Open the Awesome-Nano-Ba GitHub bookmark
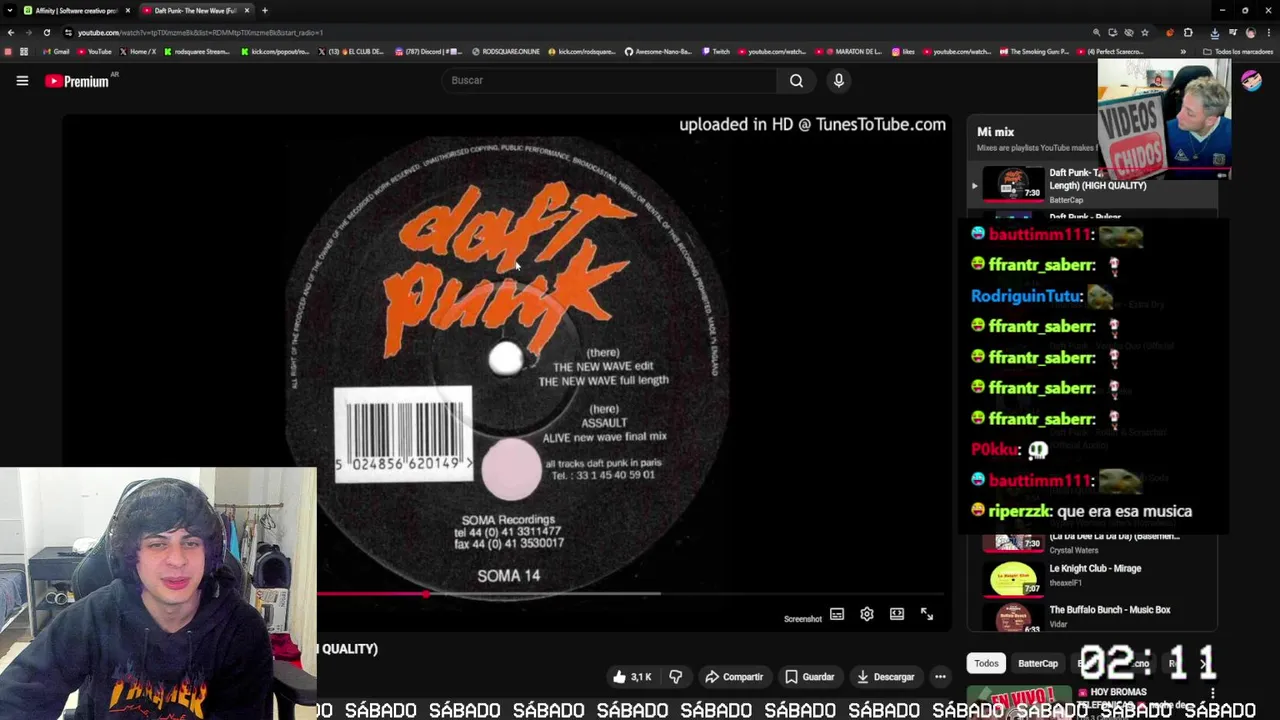This screenshot has height=720, width=1280. [x=659, y=51]
